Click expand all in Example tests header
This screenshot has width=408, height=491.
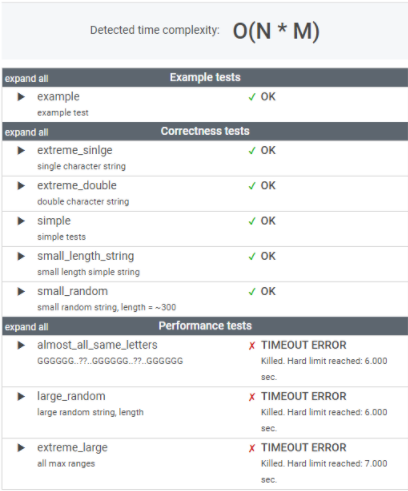point(27,79)
